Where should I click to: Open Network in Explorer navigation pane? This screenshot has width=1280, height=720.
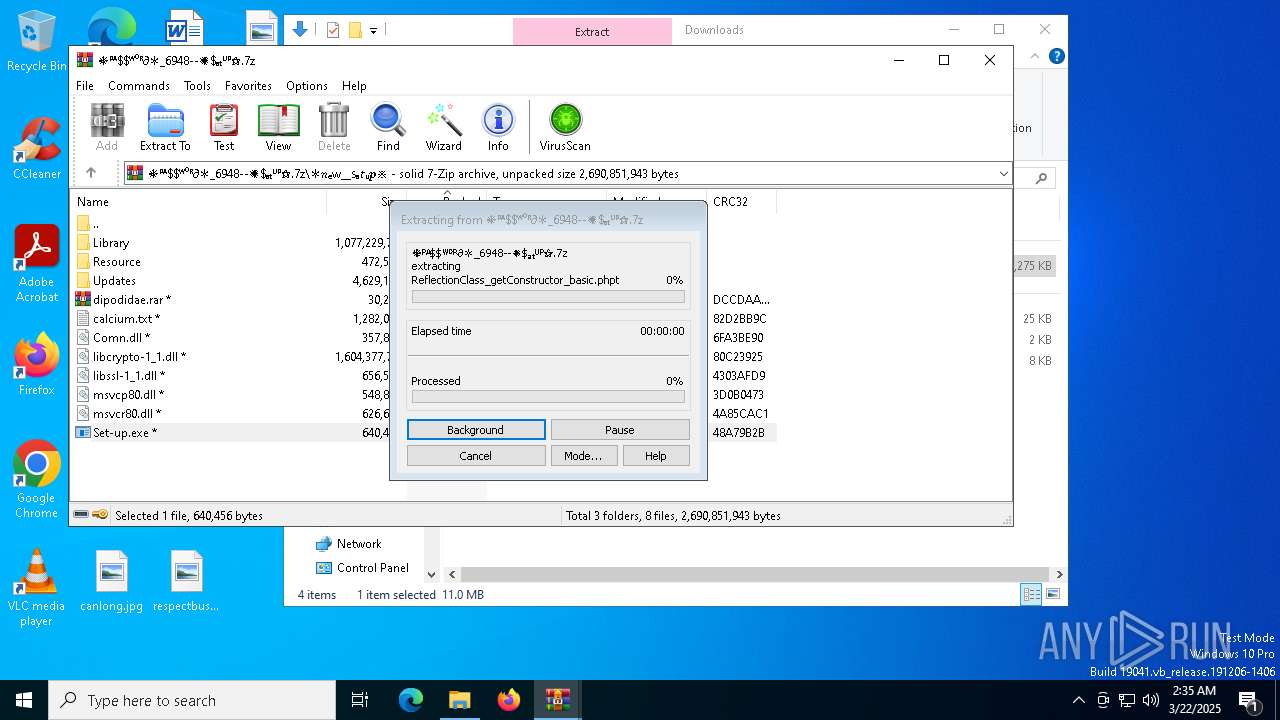[348, 544]
